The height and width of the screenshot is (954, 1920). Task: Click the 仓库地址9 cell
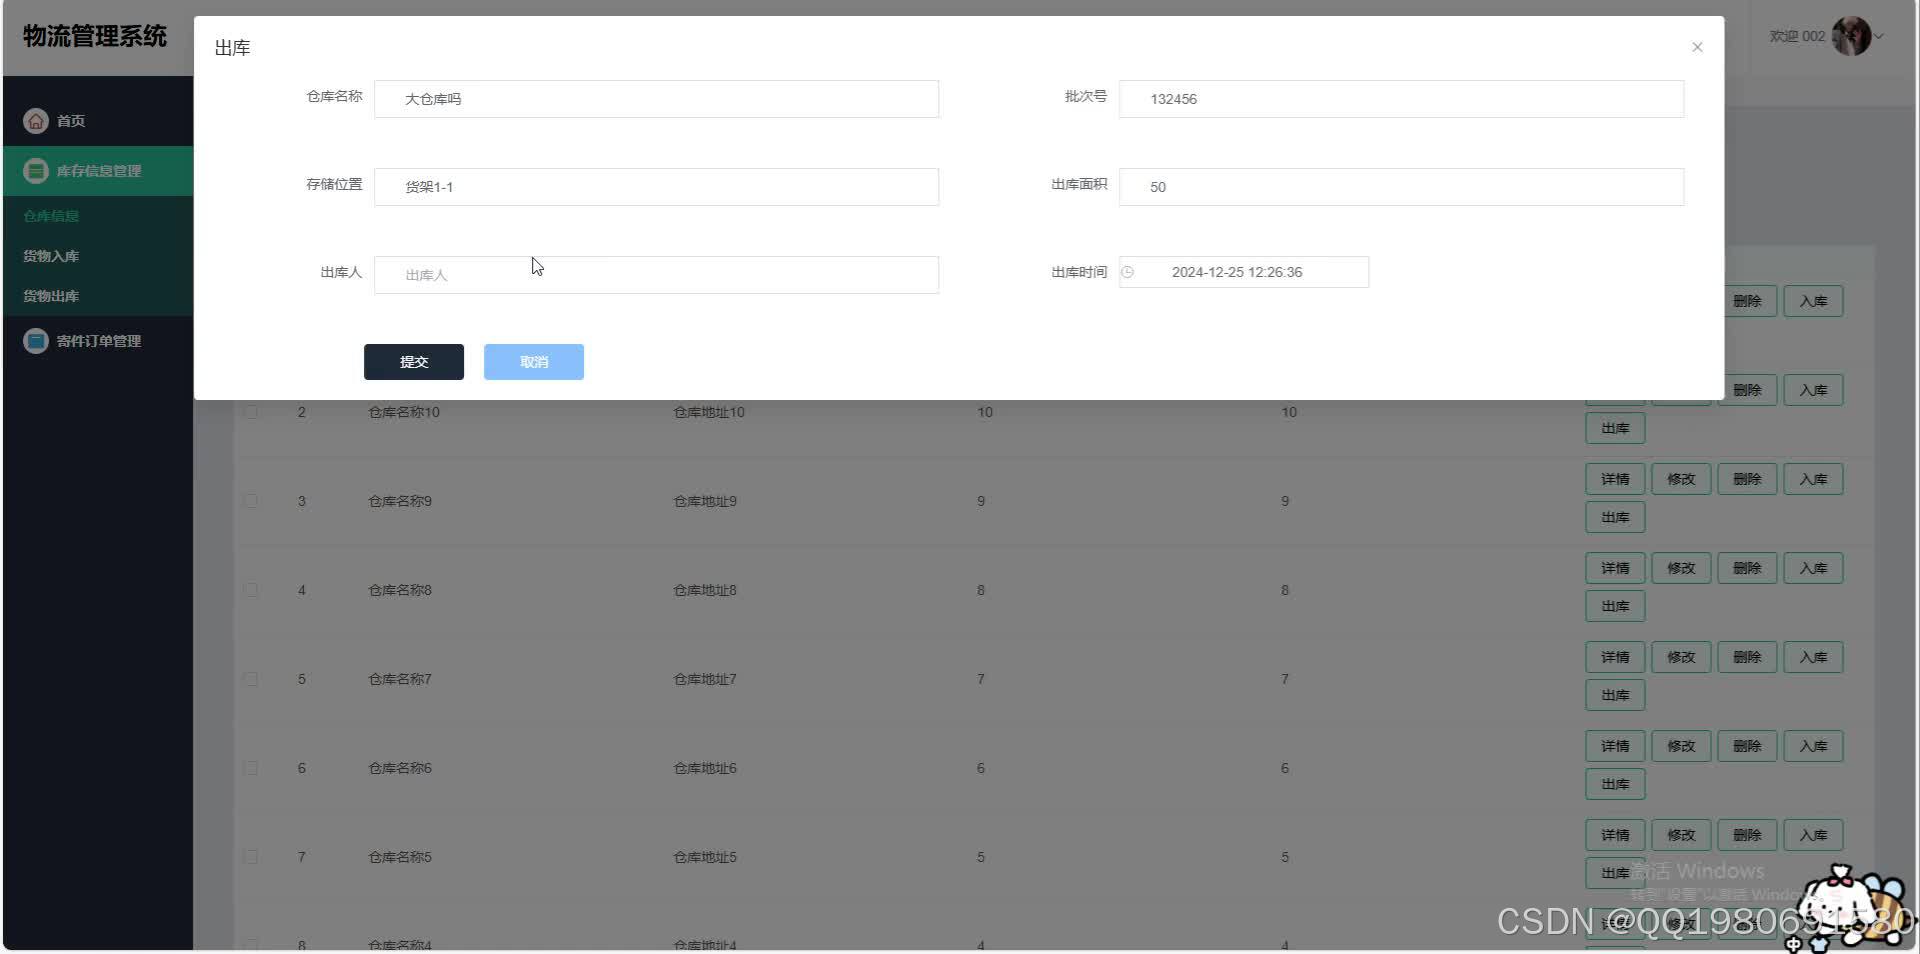705,501
